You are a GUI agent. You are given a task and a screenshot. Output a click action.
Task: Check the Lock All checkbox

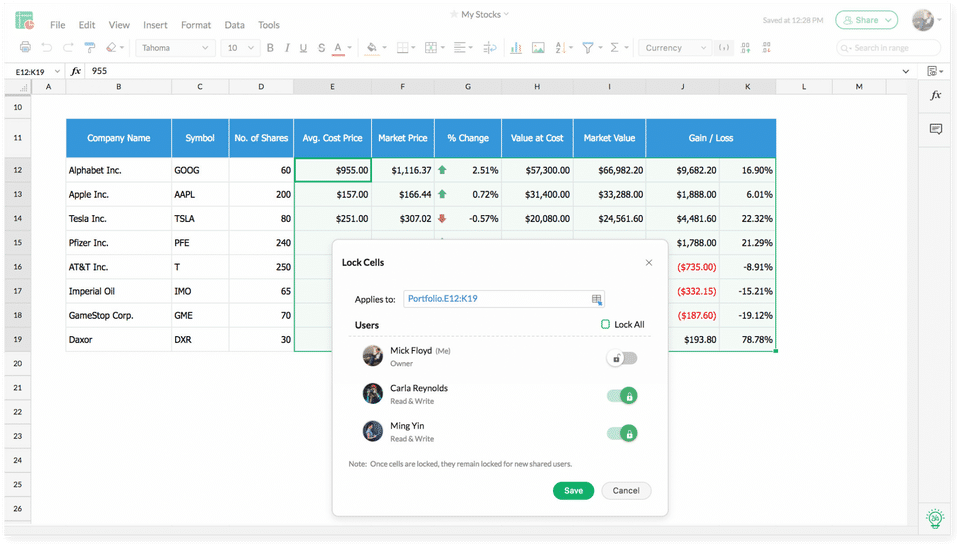(x=606, y=324)
